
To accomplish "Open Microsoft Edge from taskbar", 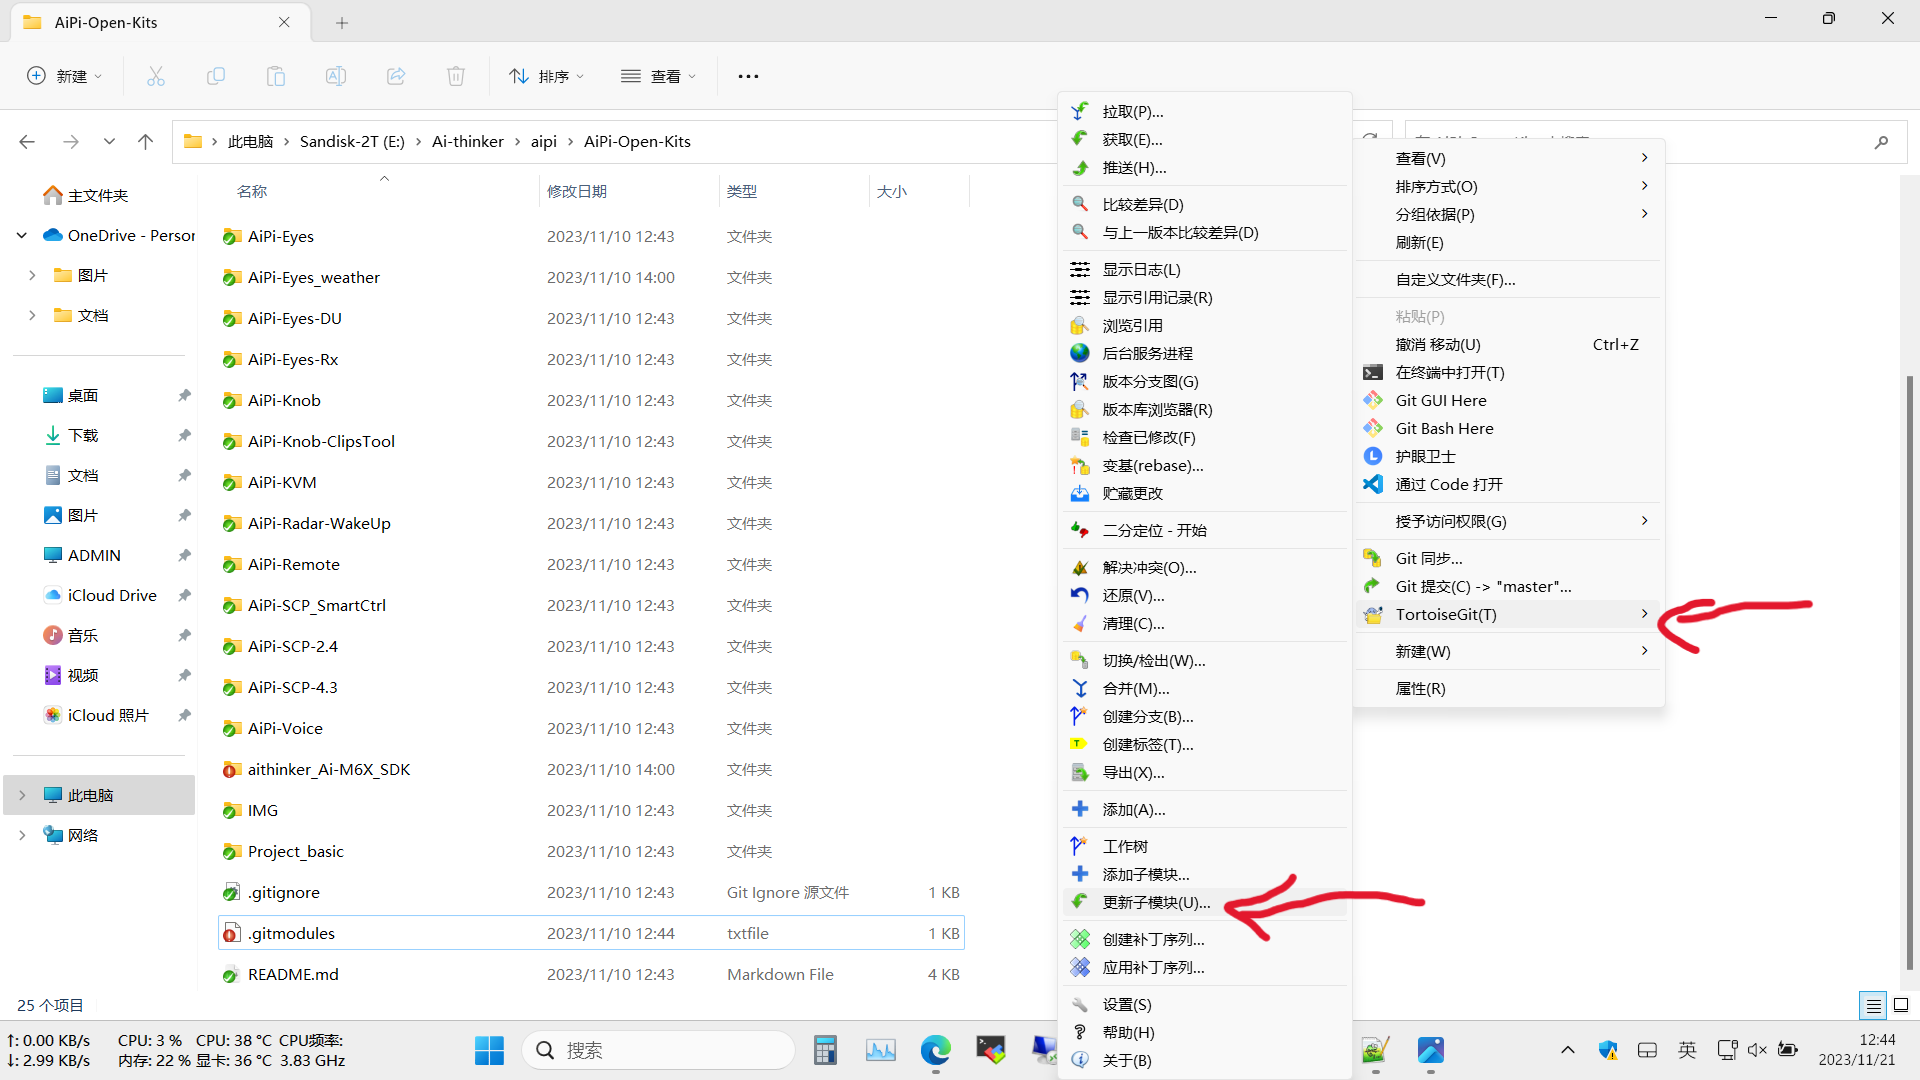I will [935, 1050].
